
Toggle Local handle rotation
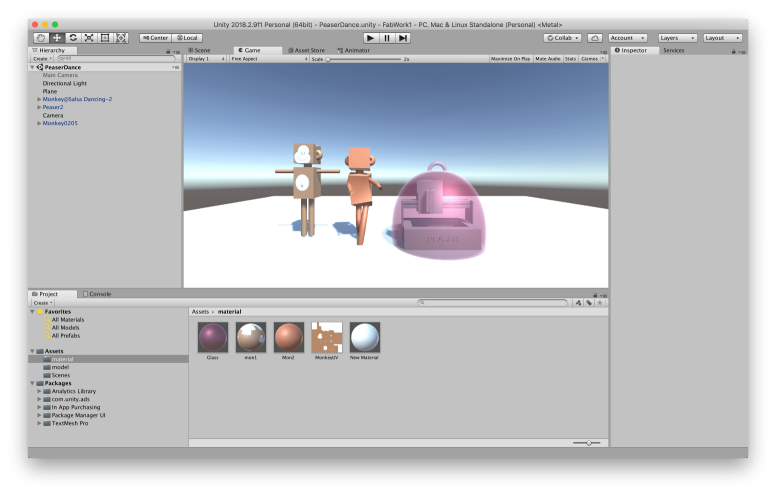click(187, 38)
